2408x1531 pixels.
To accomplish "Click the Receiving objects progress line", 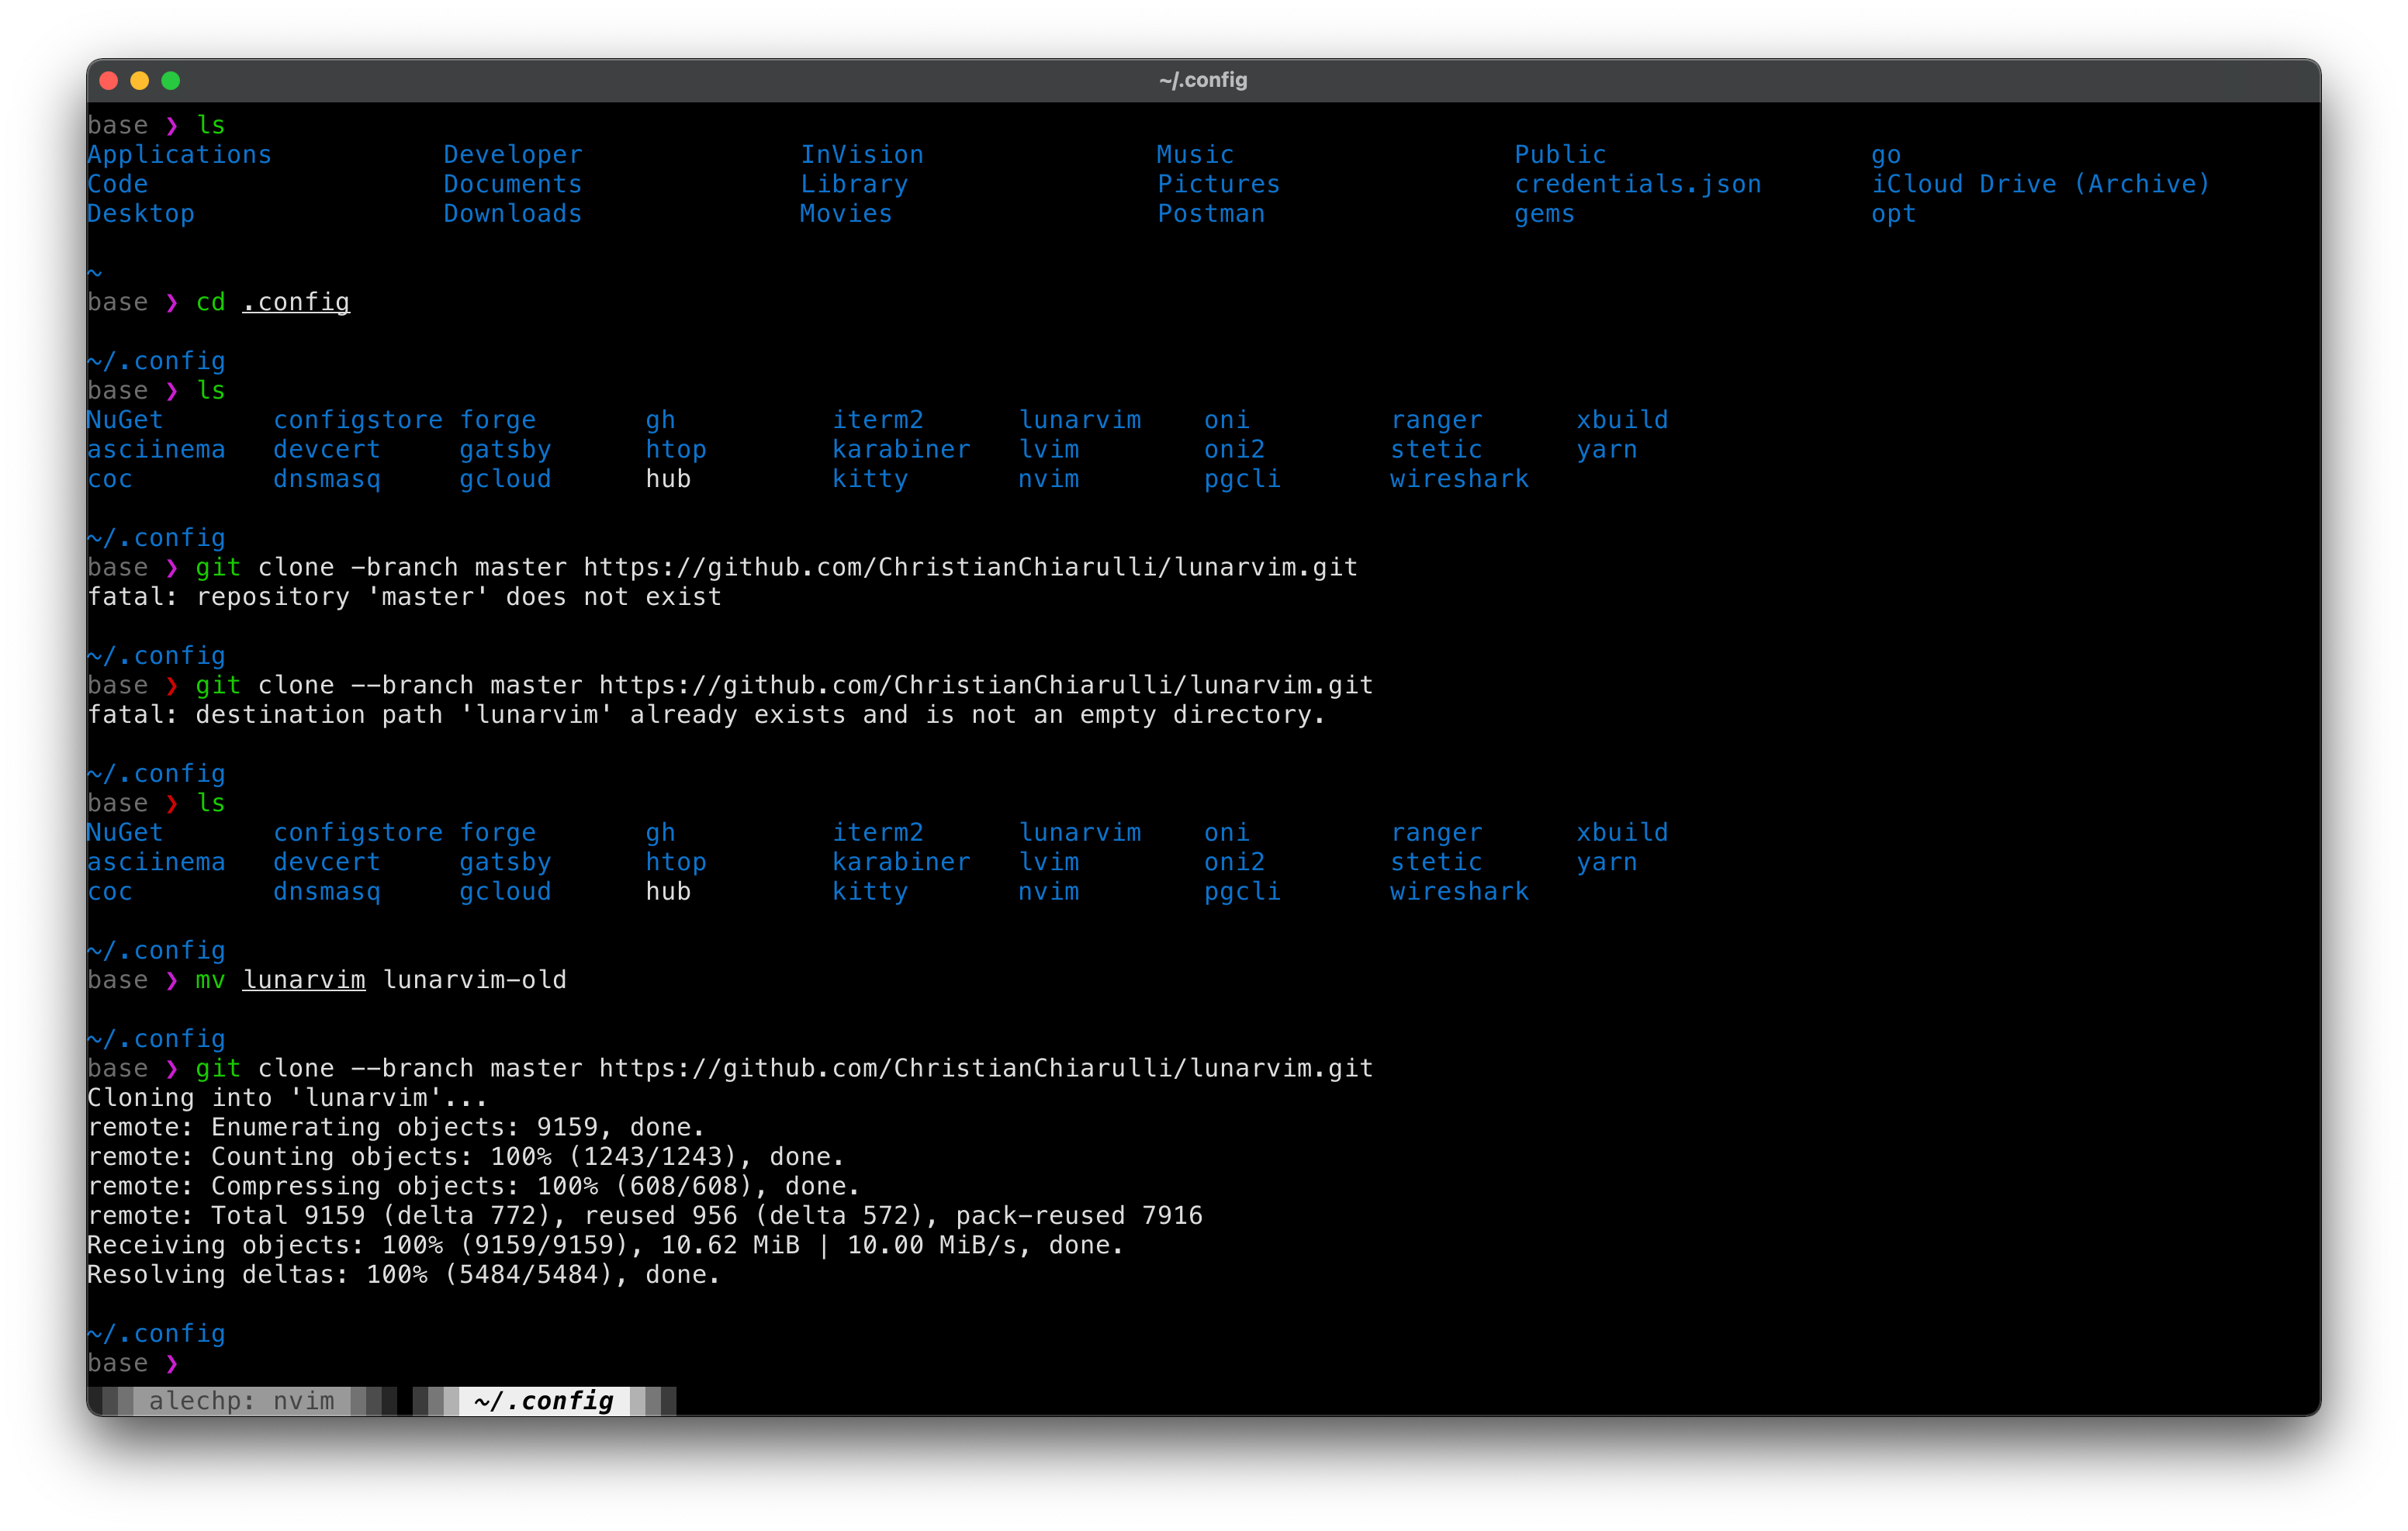I will point(605,1245).
